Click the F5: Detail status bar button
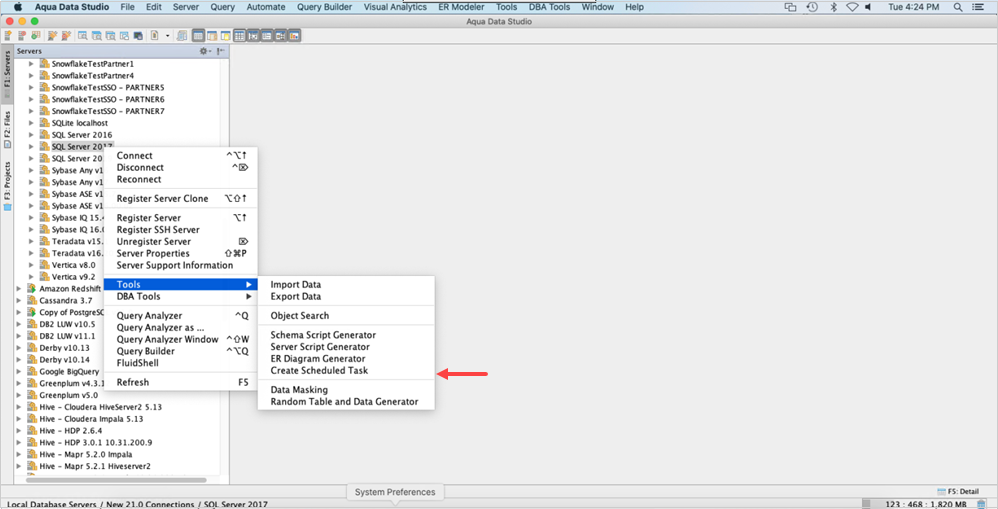Viewport: 998px width, 509px height. (958, 491)
